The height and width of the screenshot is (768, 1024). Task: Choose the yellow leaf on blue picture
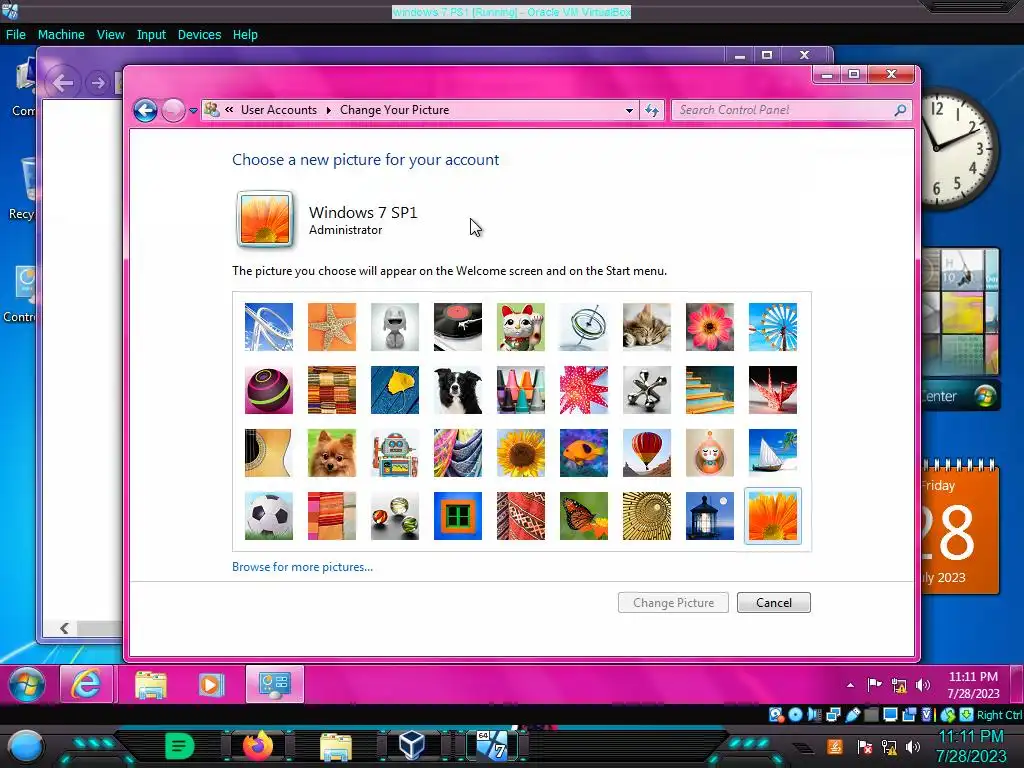pyautogui.click(x=394, y=390)
